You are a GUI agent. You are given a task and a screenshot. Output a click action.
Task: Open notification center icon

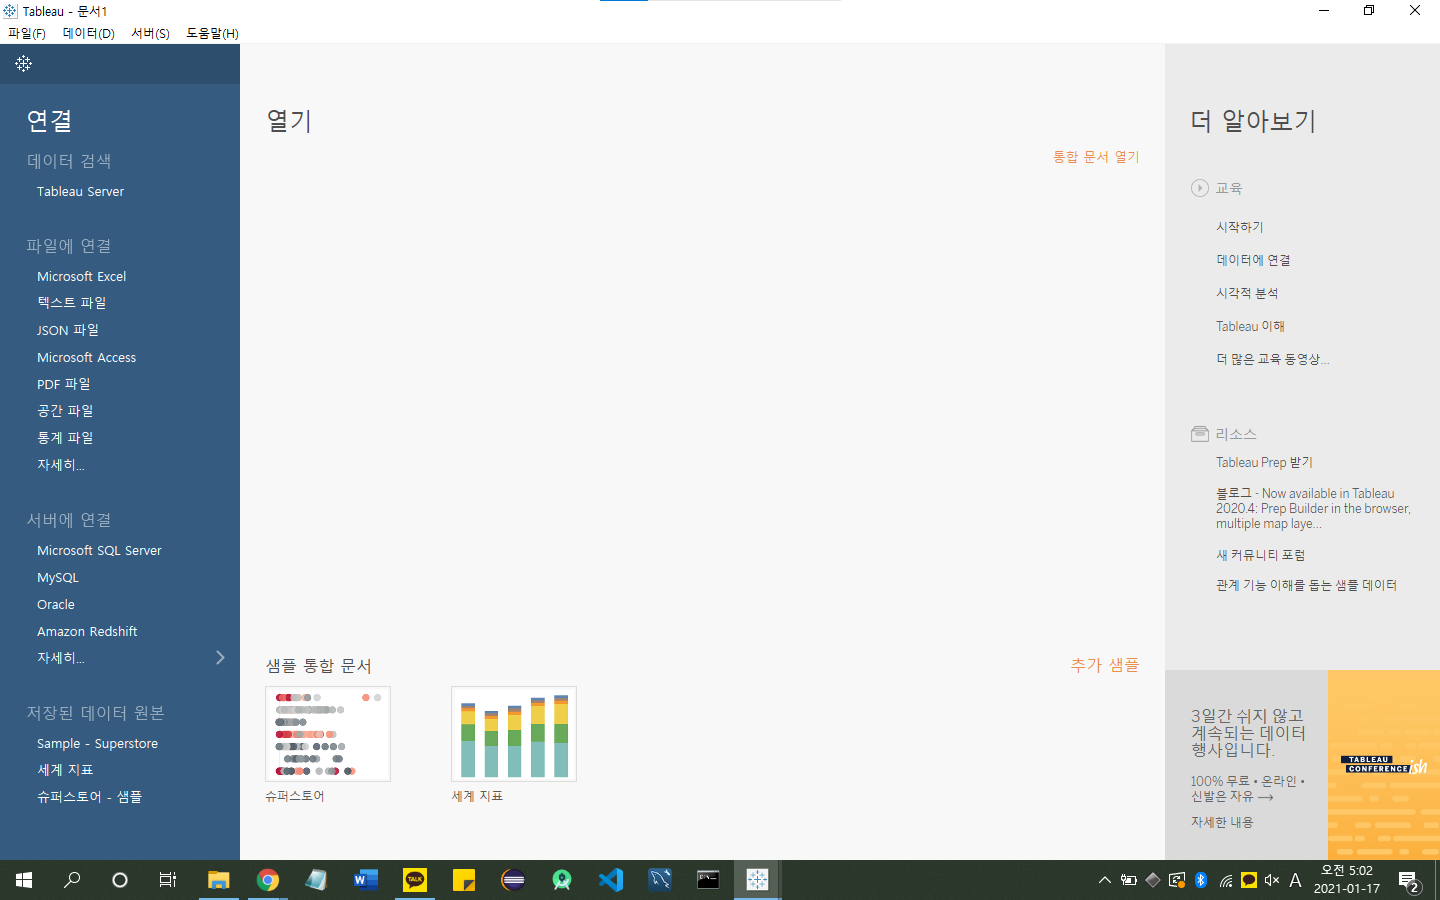coord(1409,881)
